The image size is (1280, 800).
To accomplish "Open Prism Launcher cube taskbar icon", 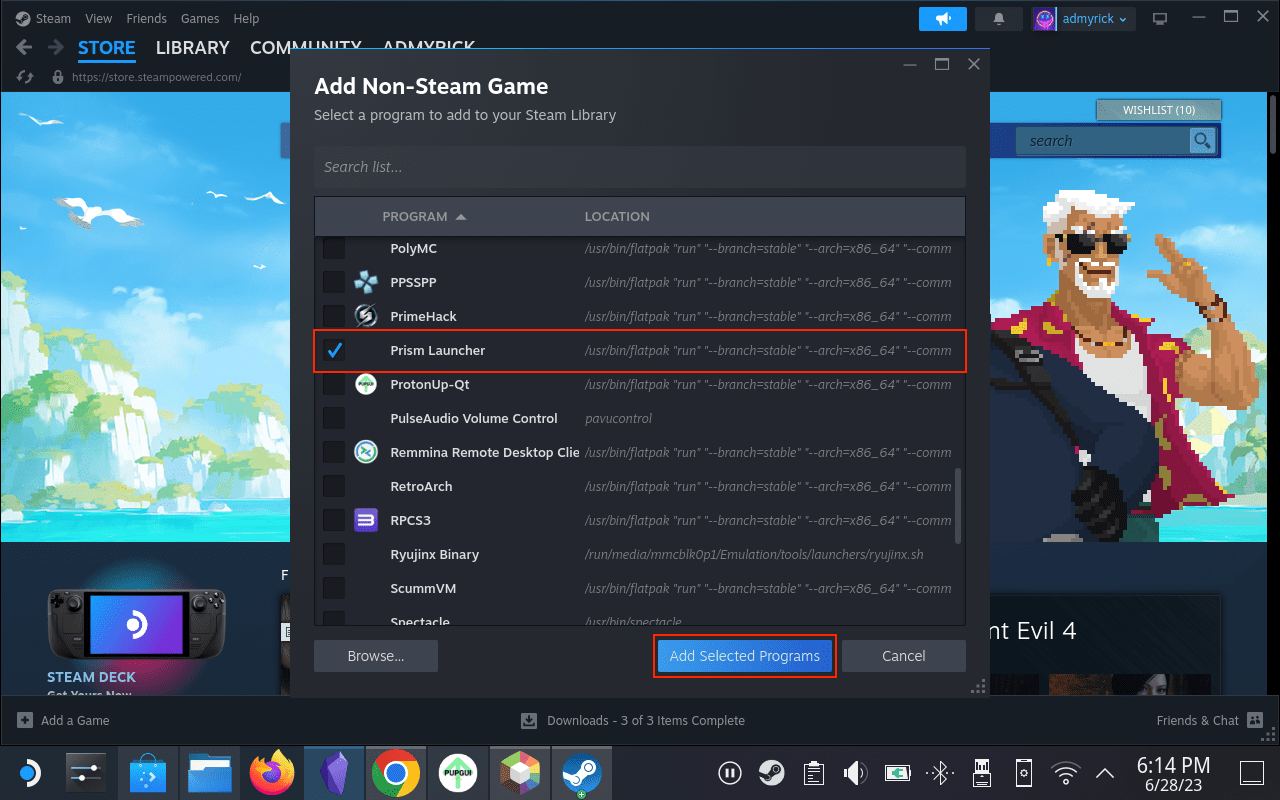I will point(519,773).
